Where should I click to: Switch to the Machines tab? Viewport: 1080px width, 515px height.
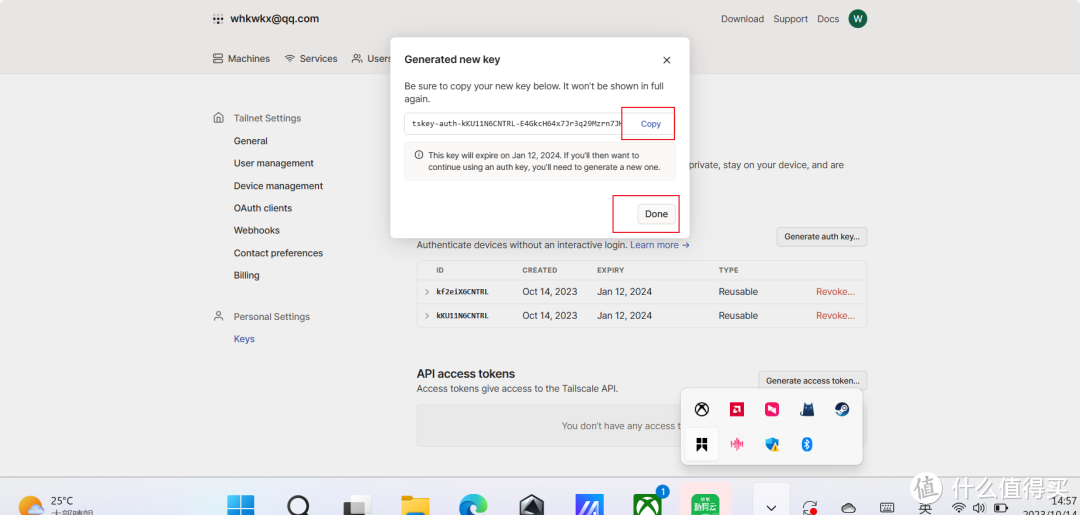tap(241, 59)
